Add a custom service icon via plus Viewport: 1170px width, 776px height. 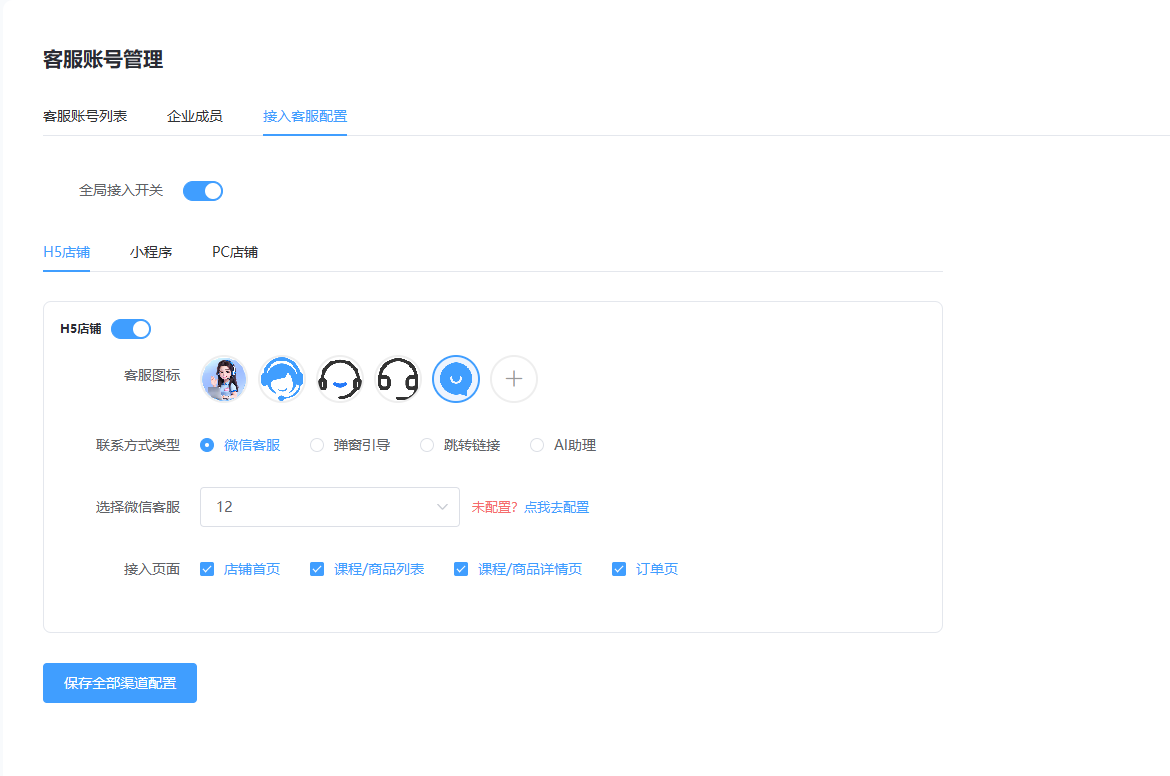pyautogui.click(x=514, y=379)
